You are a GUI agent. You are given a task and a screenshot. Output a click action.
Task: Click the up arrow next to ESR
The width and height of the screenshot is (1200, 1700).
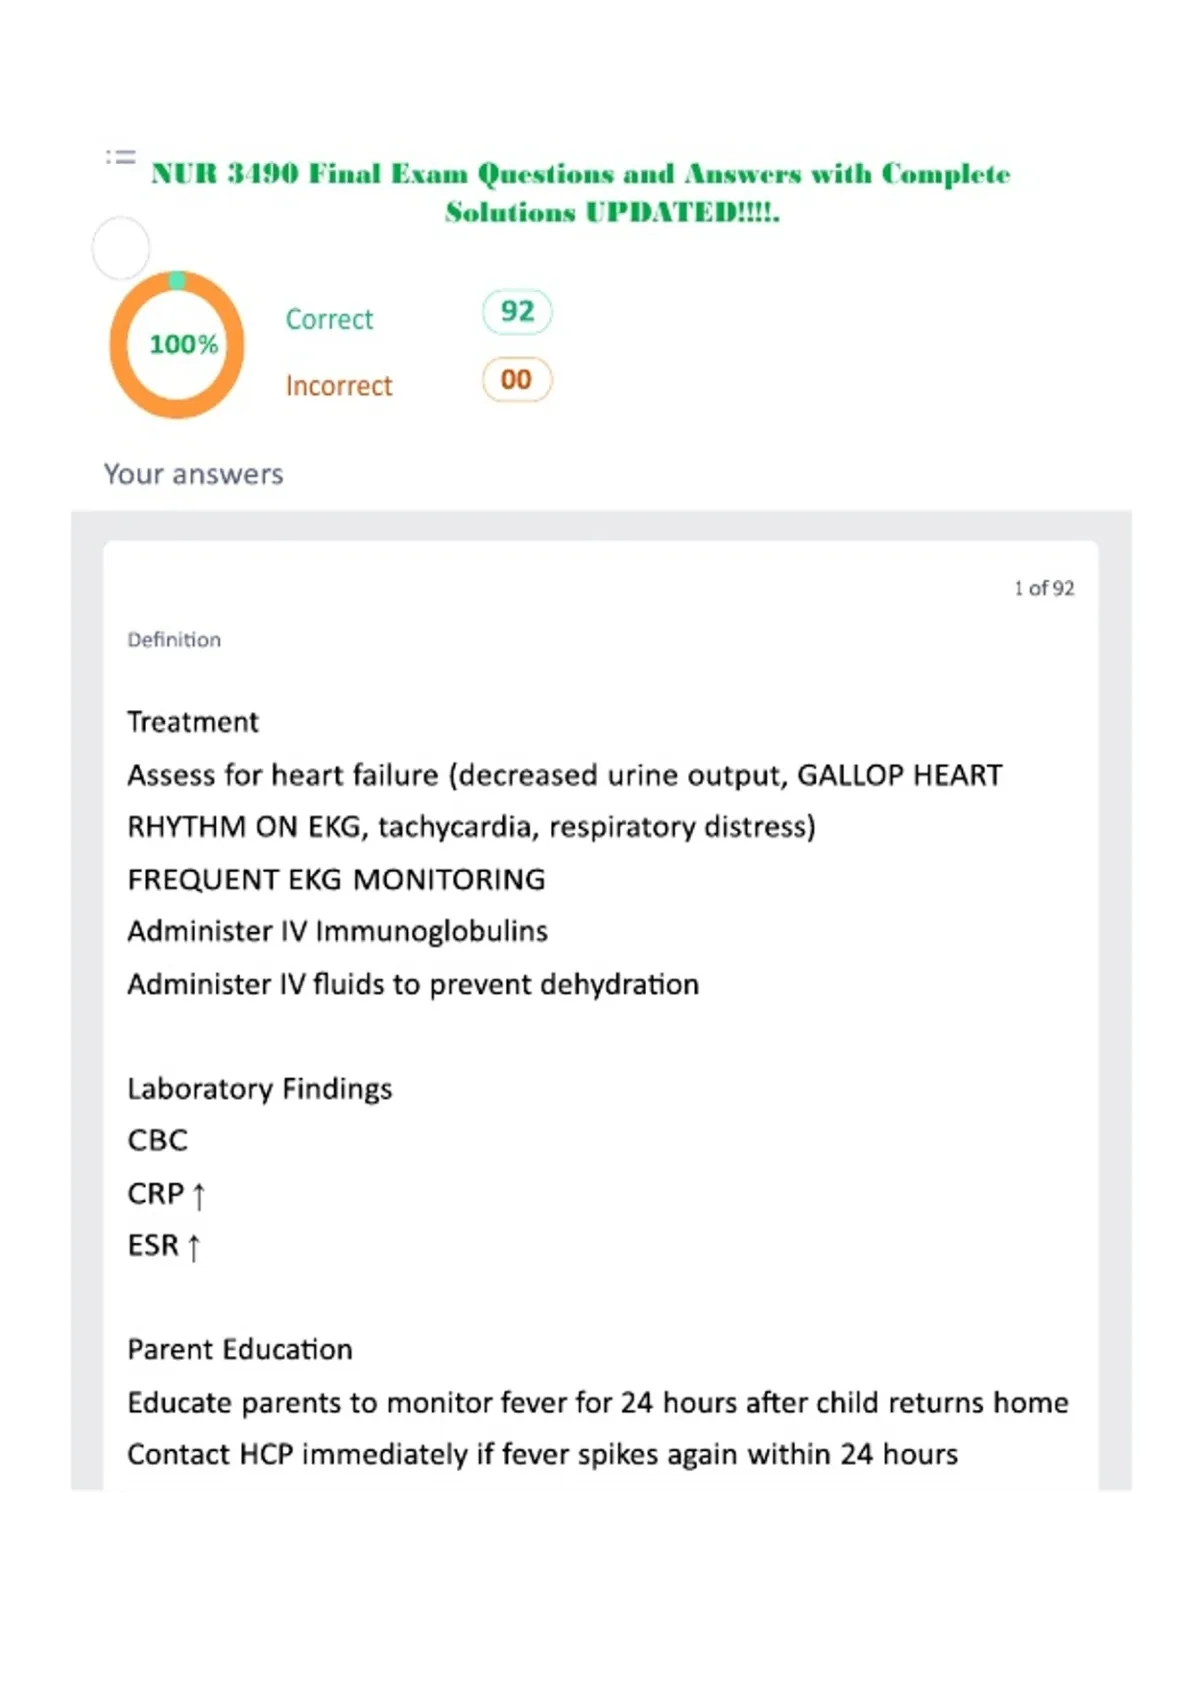[194, 1247]
